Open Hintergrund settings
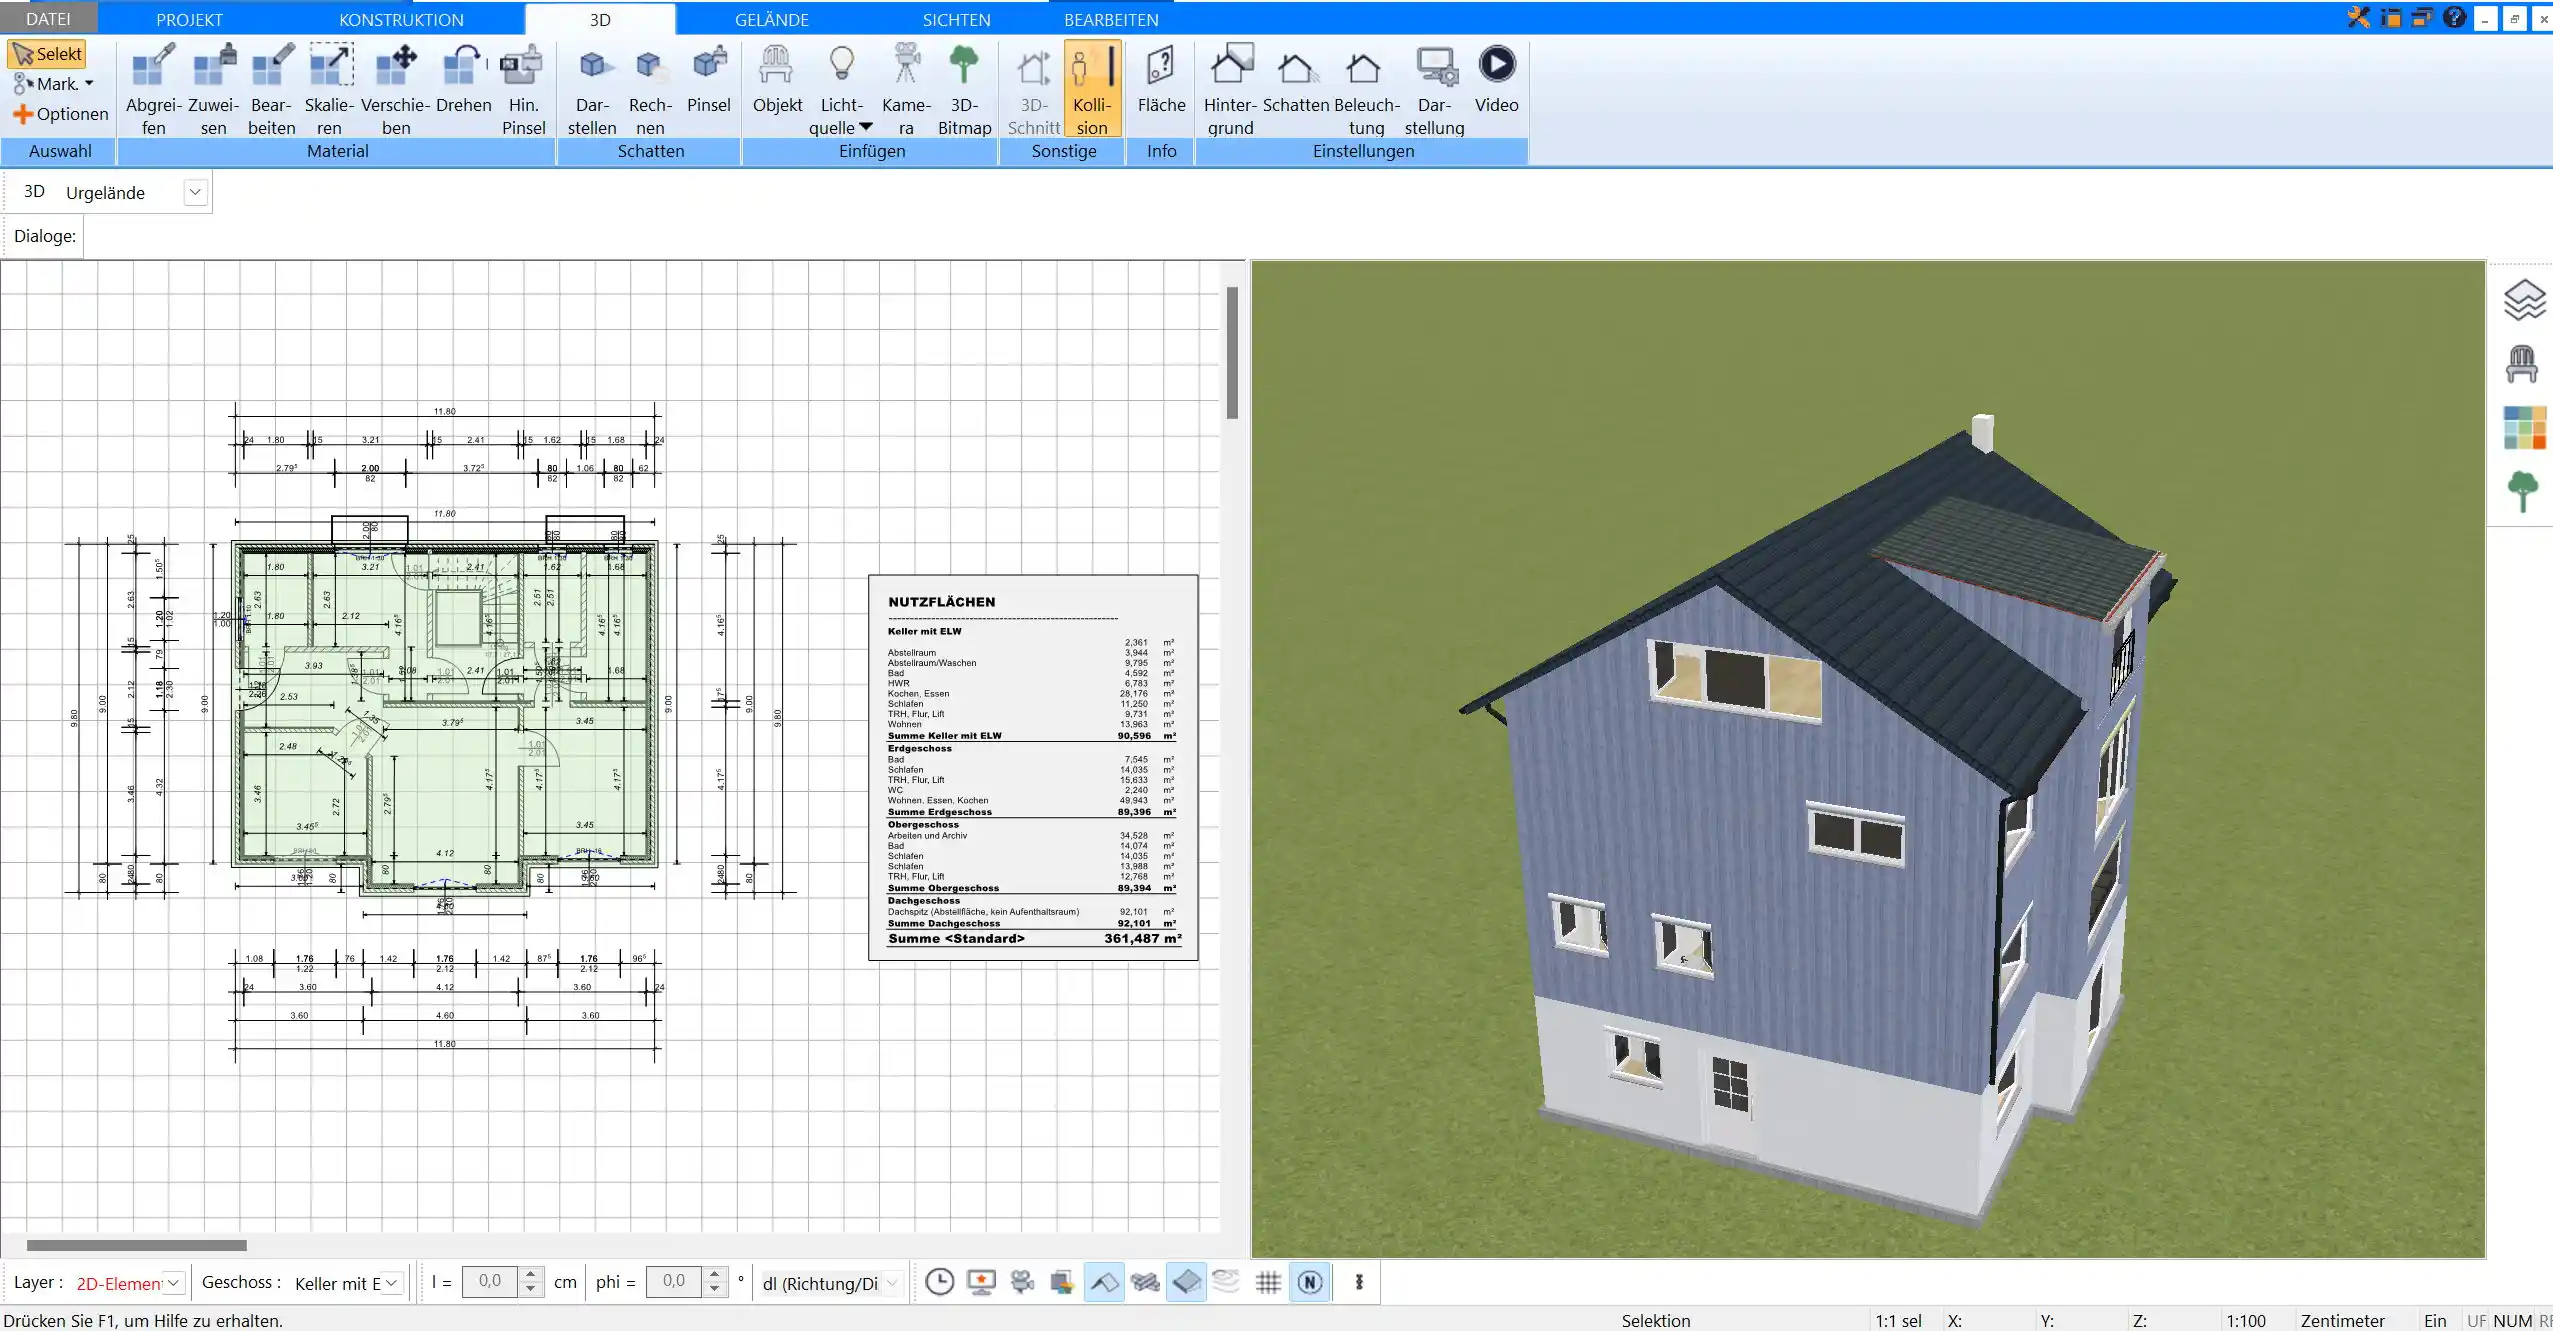 pos(1230,90)
